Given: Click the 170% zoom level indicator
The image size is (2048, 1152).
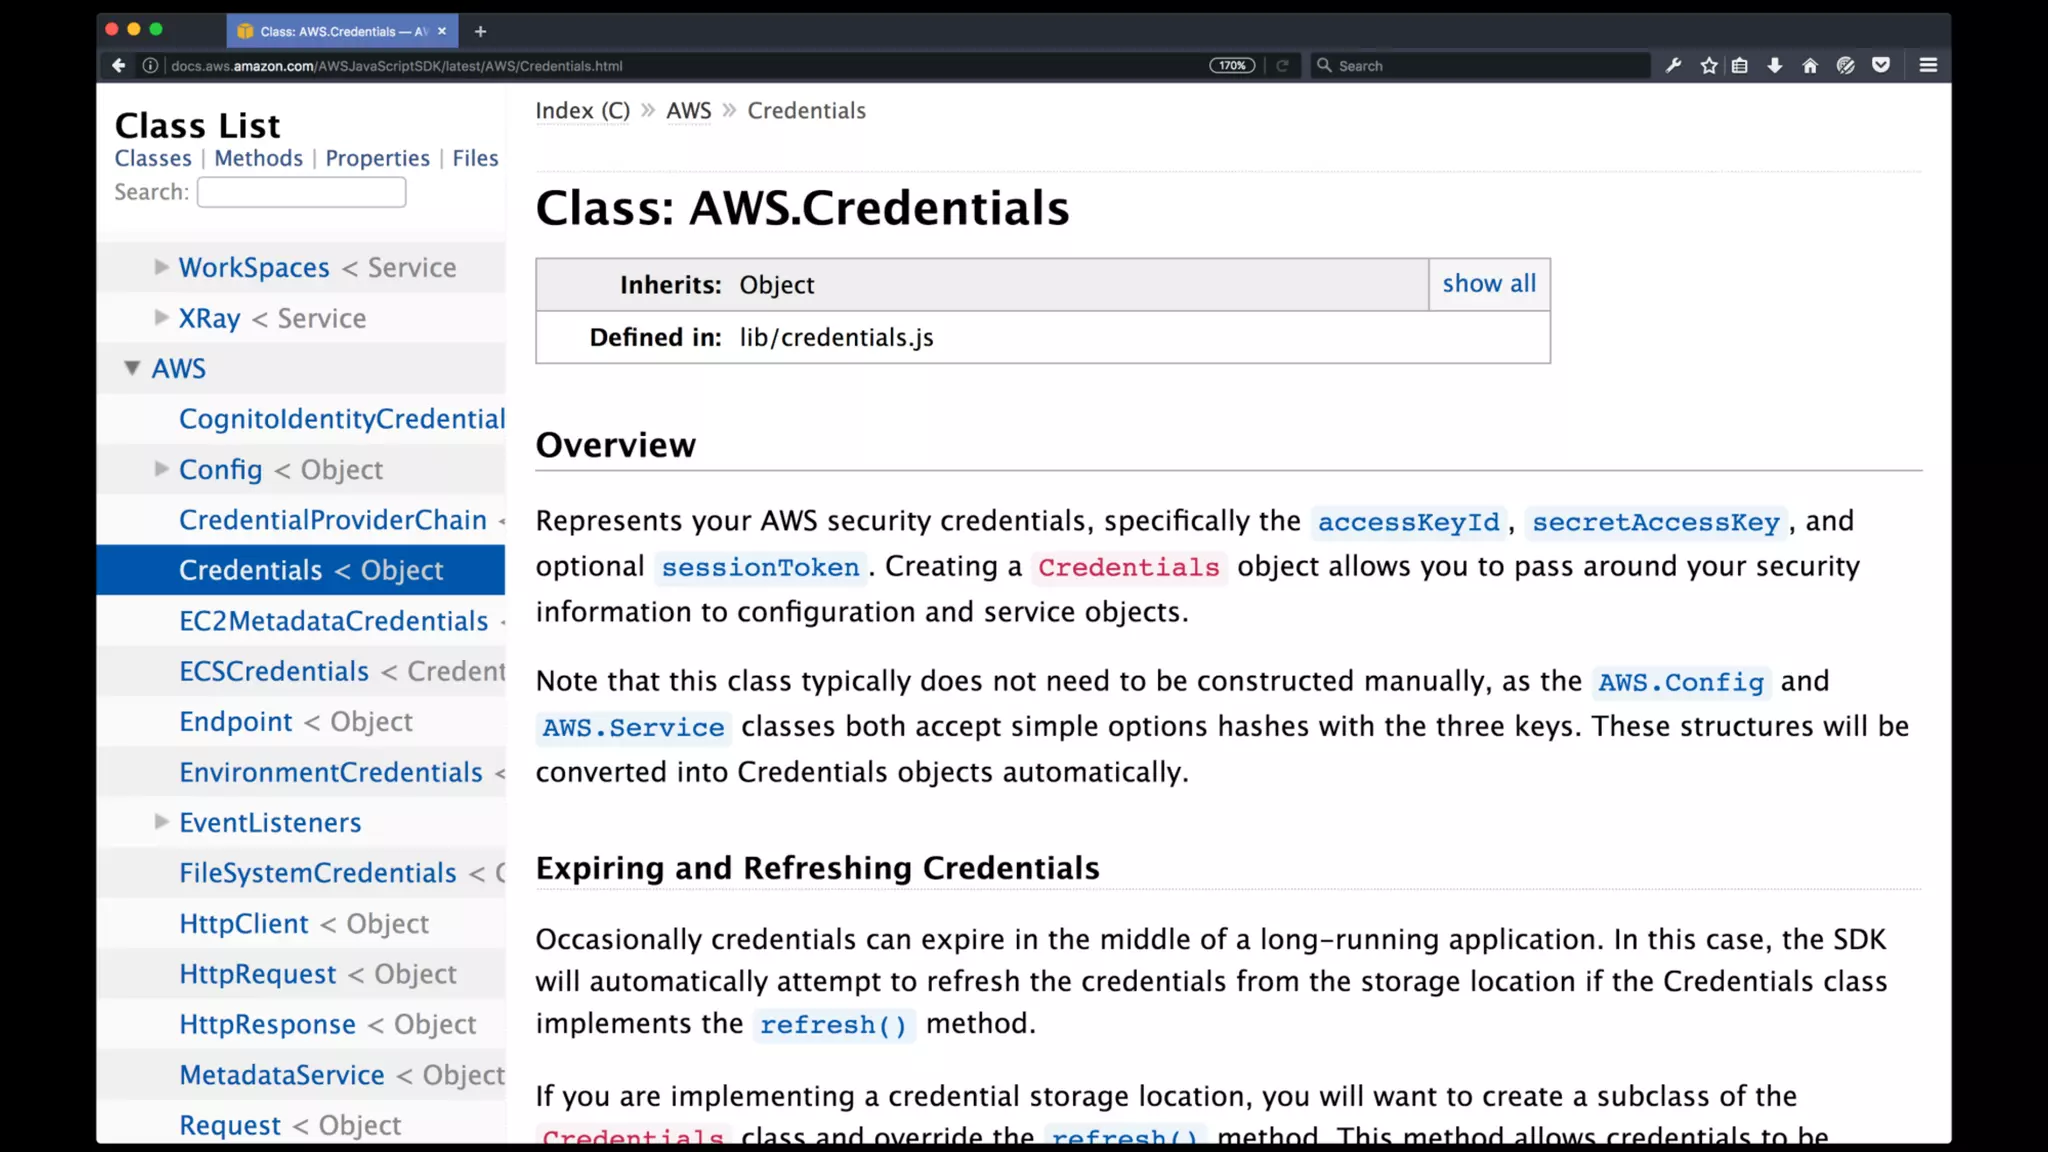Looking at the screenshot, I should [1232, 66].
